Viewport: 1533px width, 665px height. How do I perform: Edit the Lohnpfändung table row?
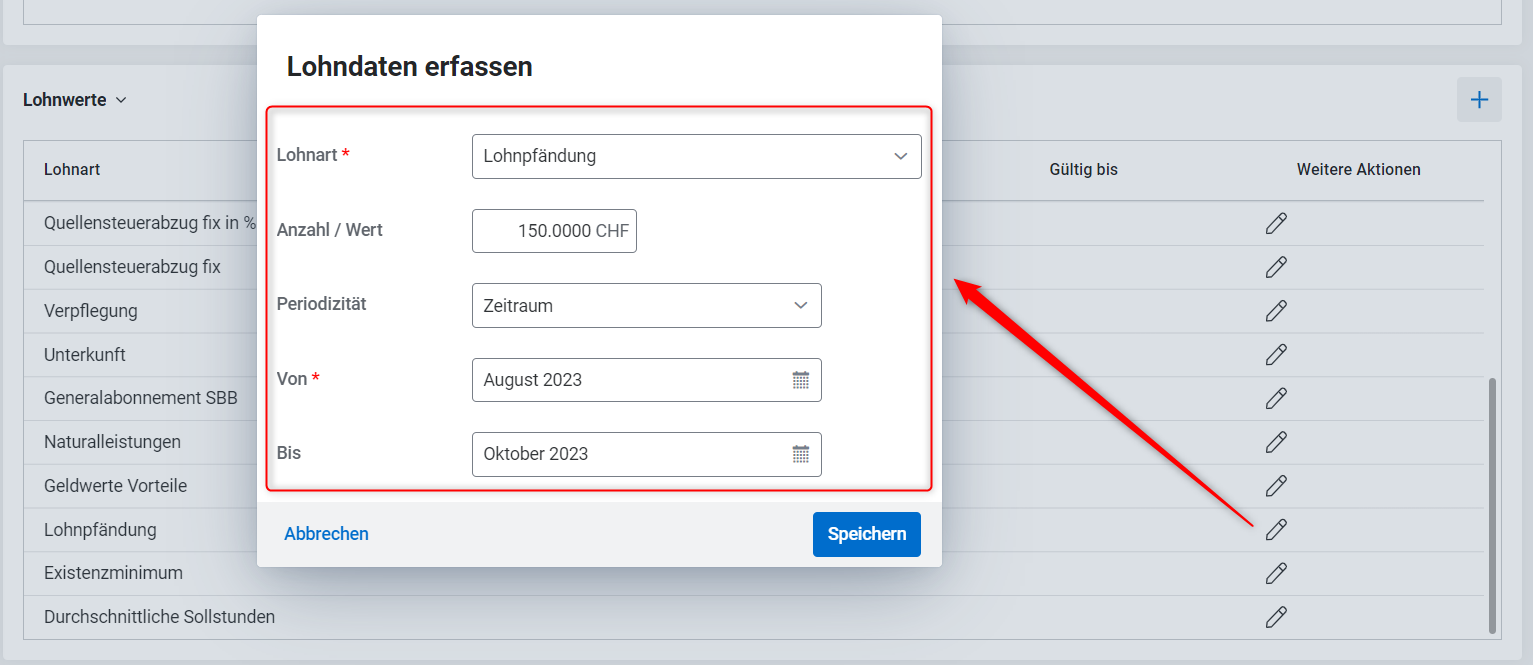[1275, 529]
